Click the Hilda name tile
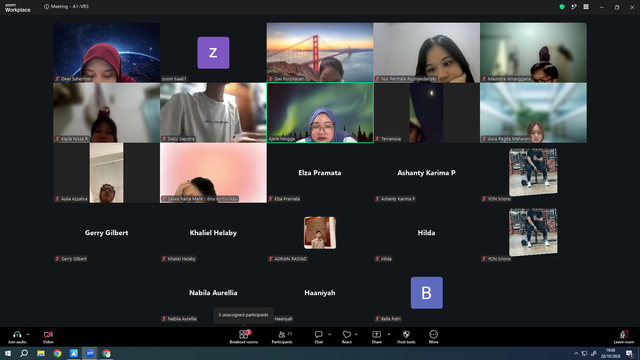 (x=427, y=233)
